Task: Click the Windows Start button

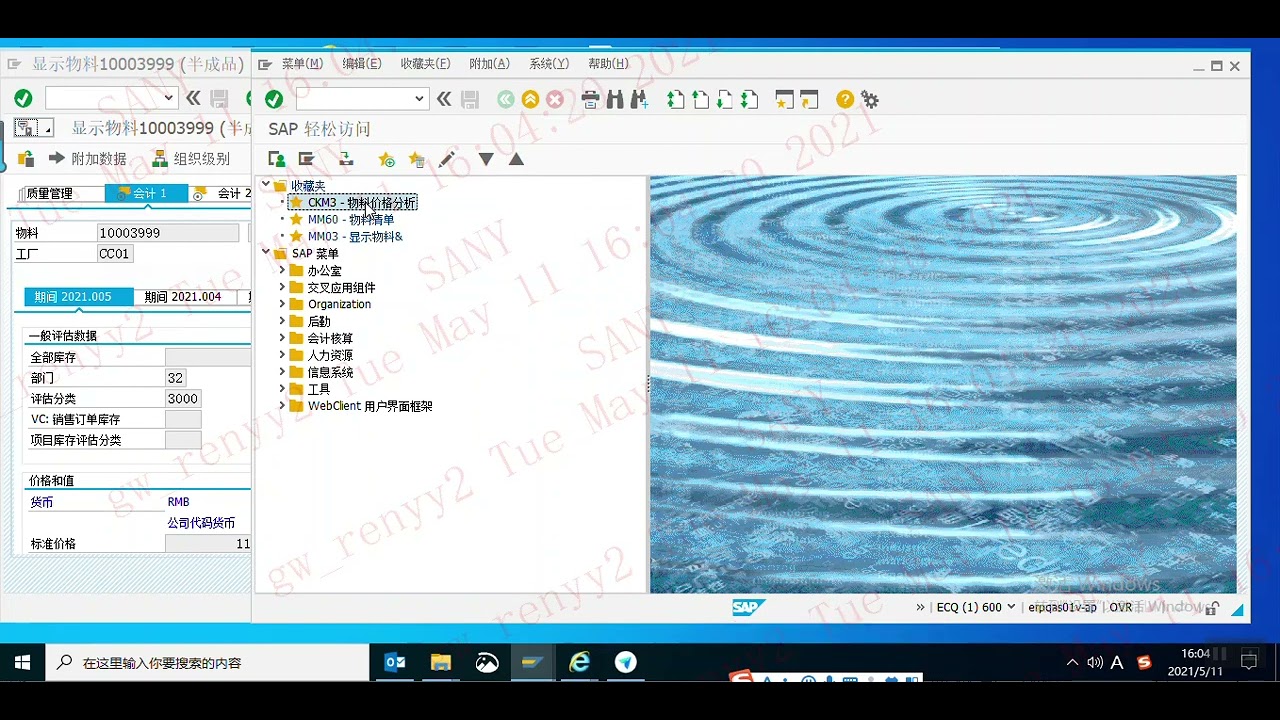Action: 22,662
